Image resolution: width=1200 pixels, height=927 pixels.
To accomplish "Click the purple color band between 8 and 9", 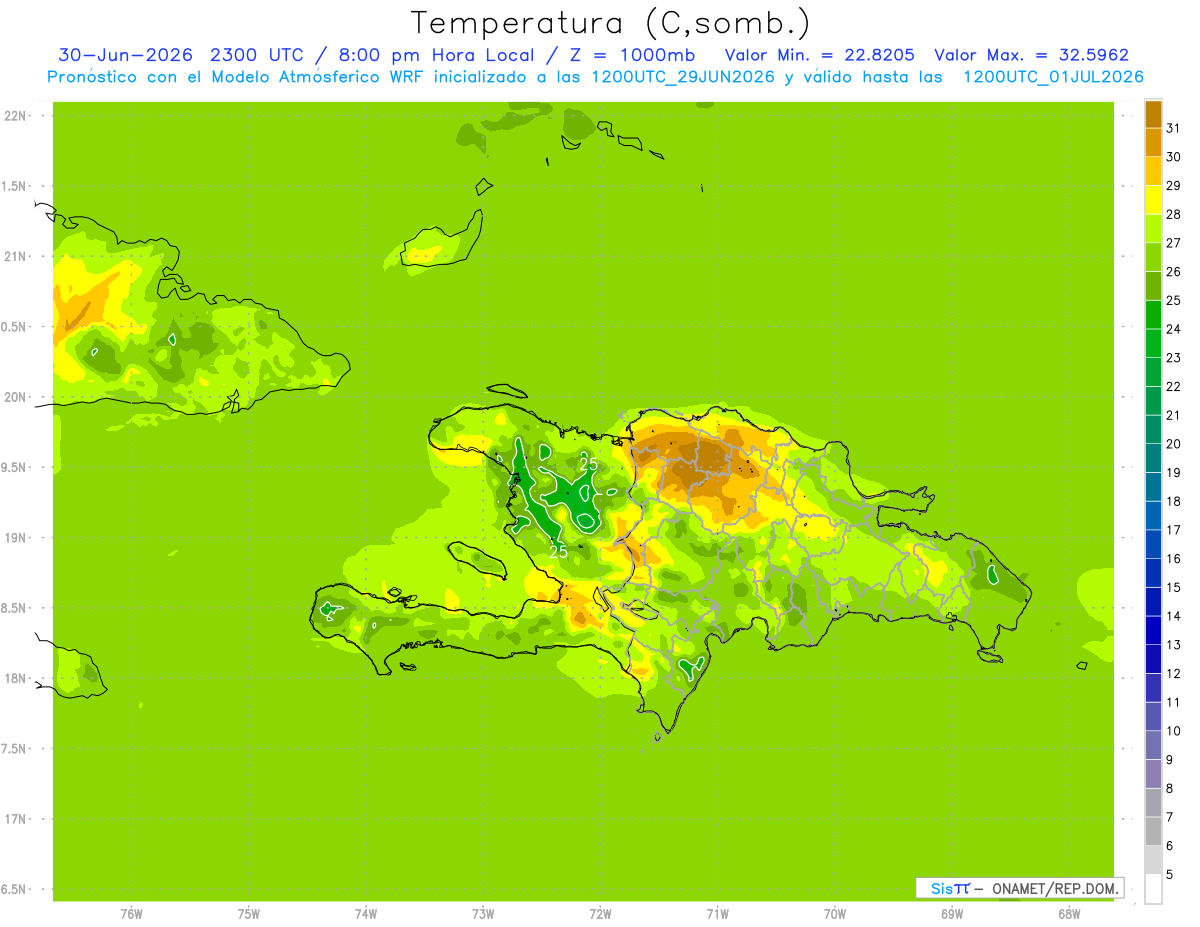I will (1153, 774).
